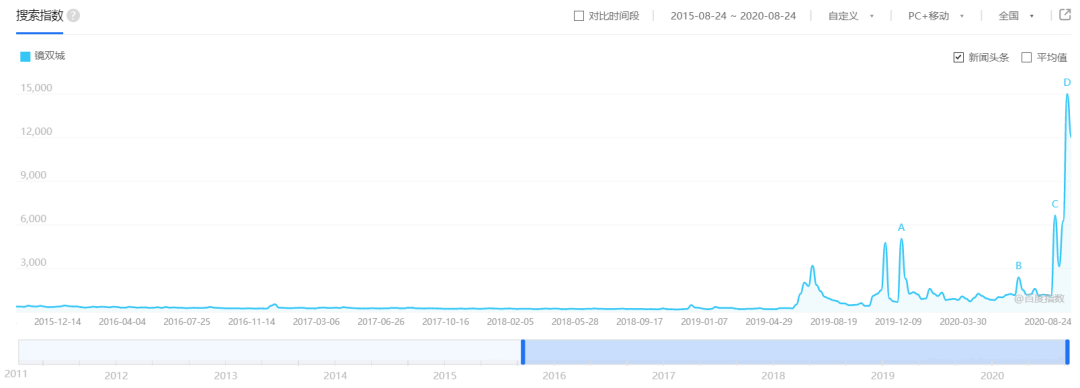
Task: Click the help question mark beside 搜索指数
Action: click(x=74, y=16)
